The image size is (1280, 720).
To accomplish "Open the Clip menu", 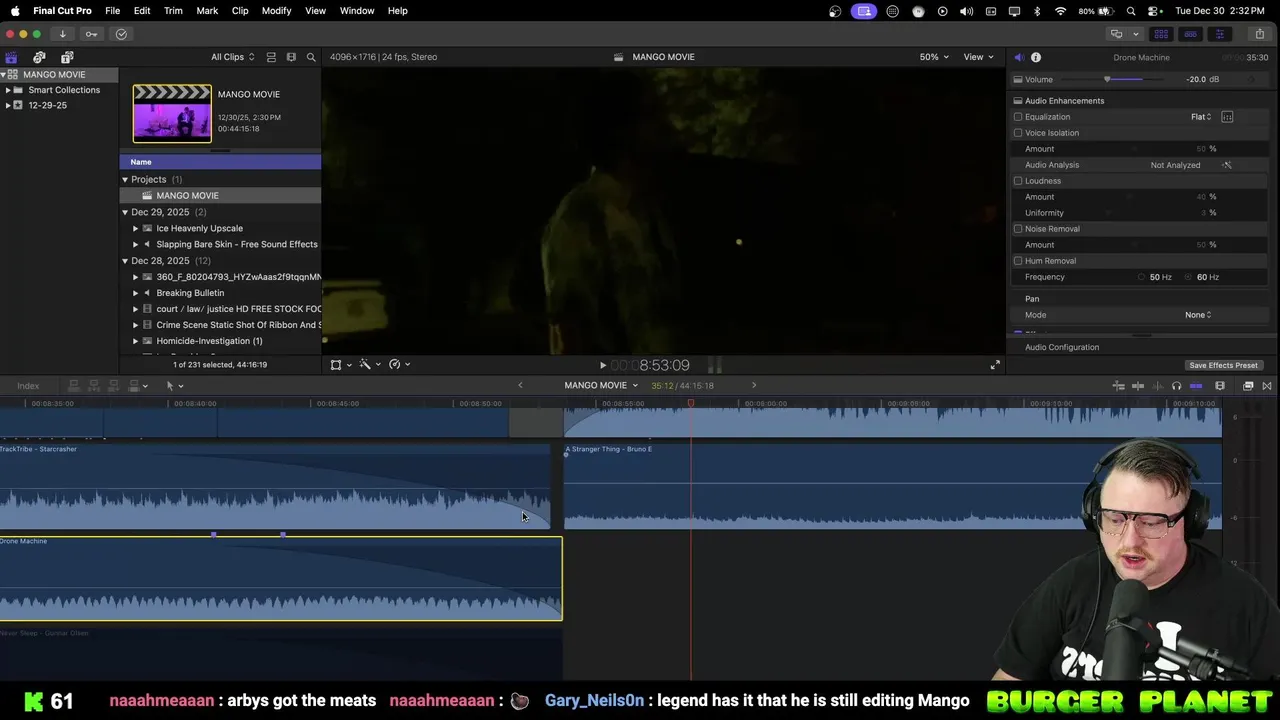I will [240, 10].
